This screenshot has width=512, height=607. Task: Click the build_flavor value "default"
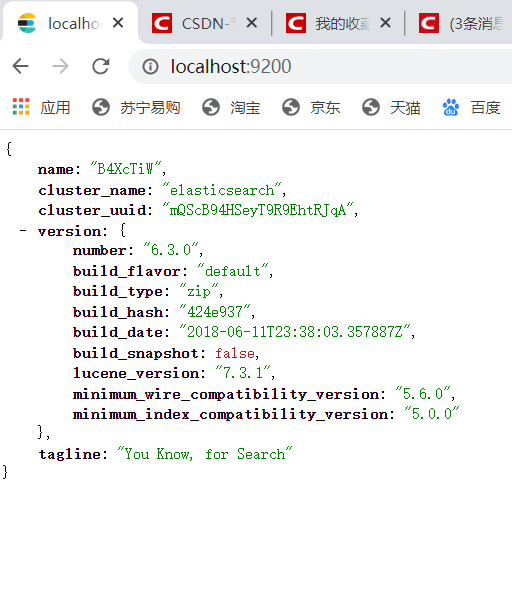tap(233, 271)
